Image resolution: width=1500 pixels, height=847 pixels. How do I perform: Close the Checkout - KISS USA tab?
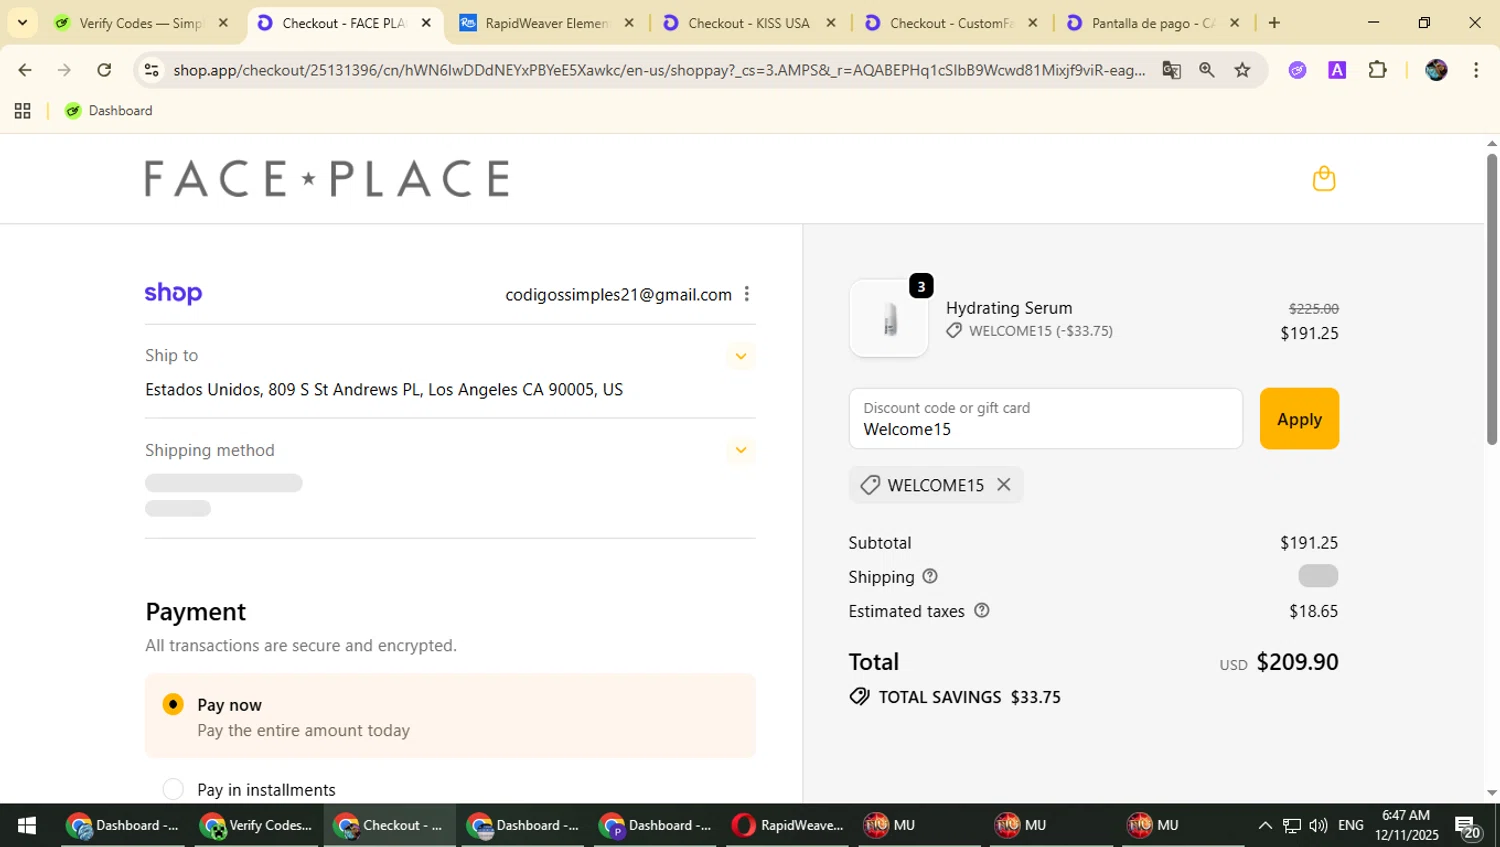pyautogui.click(x=830, y=22)
